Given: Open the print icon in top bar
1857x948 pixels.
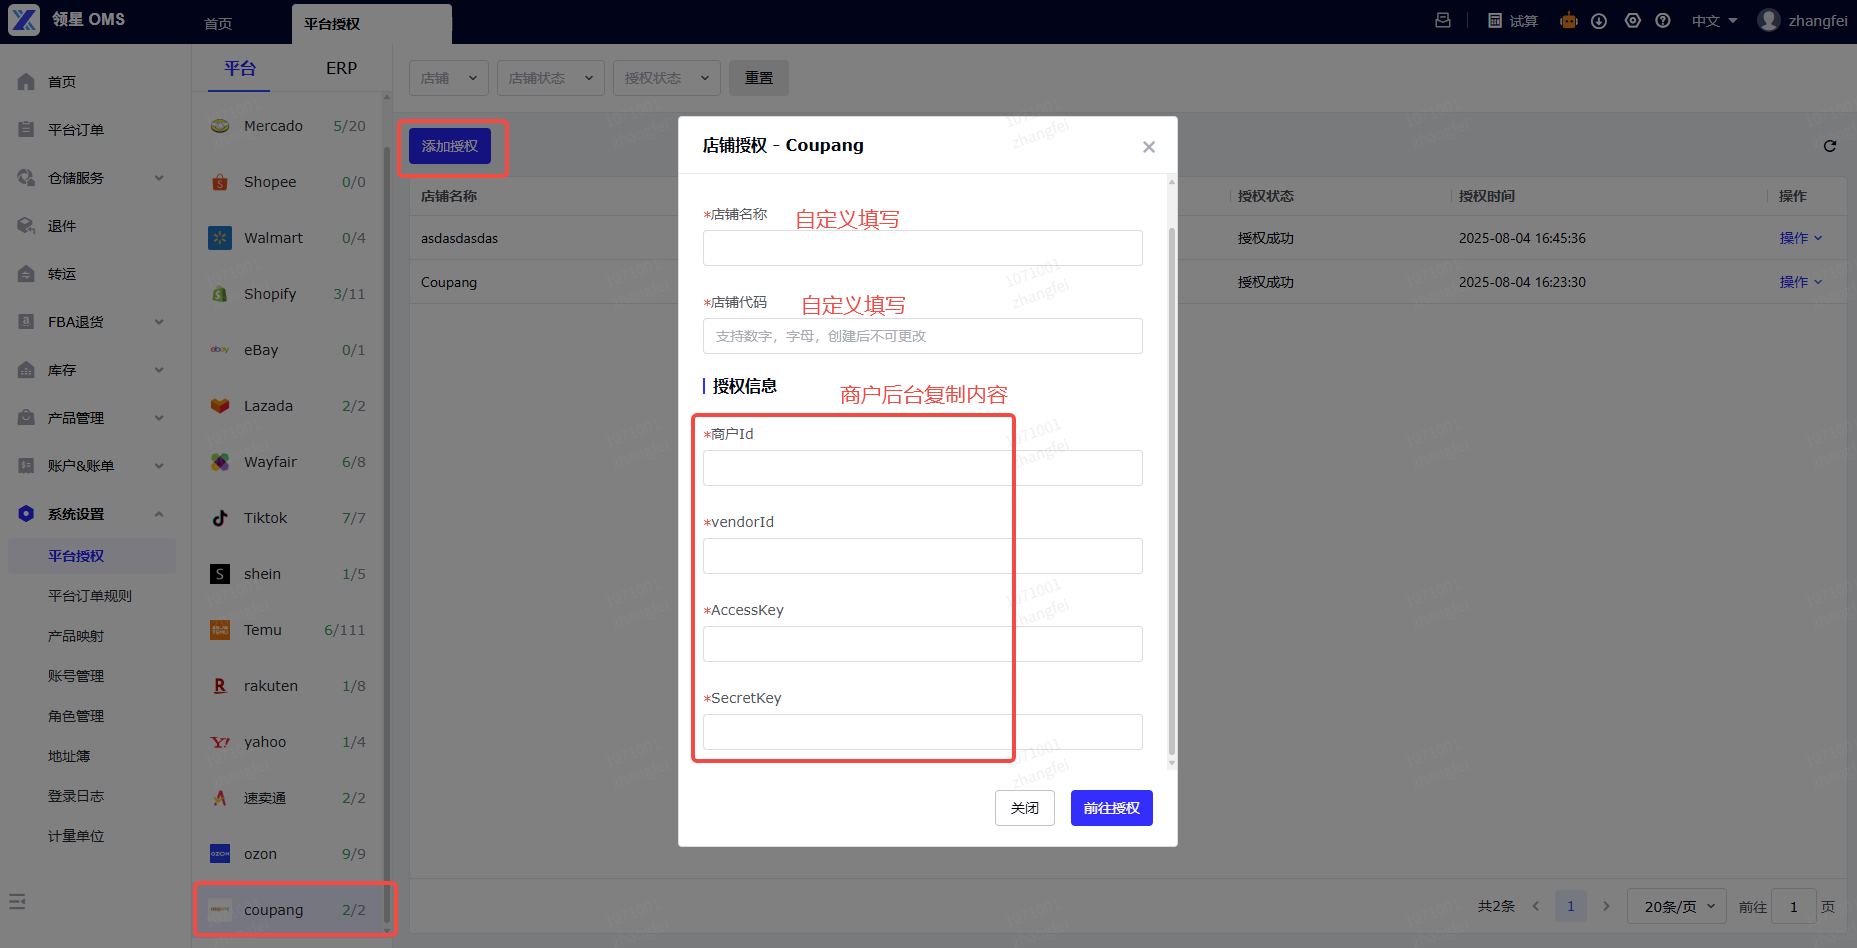Looking at the screenshot, I should click(1443, 20).
